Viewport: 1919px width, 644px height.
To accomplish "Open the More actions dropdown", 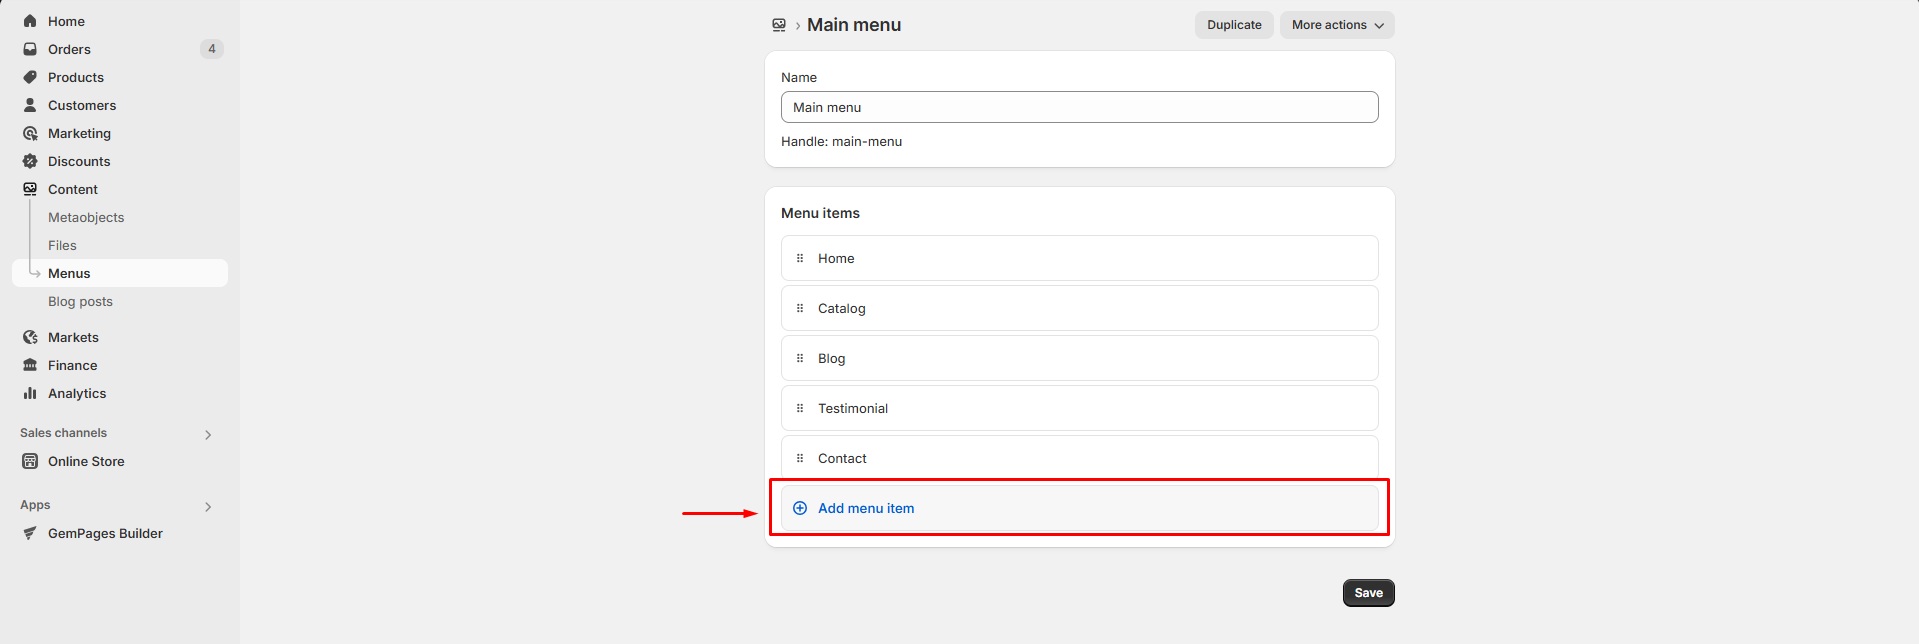I will pyautogui.click(x=1337, y=25).
